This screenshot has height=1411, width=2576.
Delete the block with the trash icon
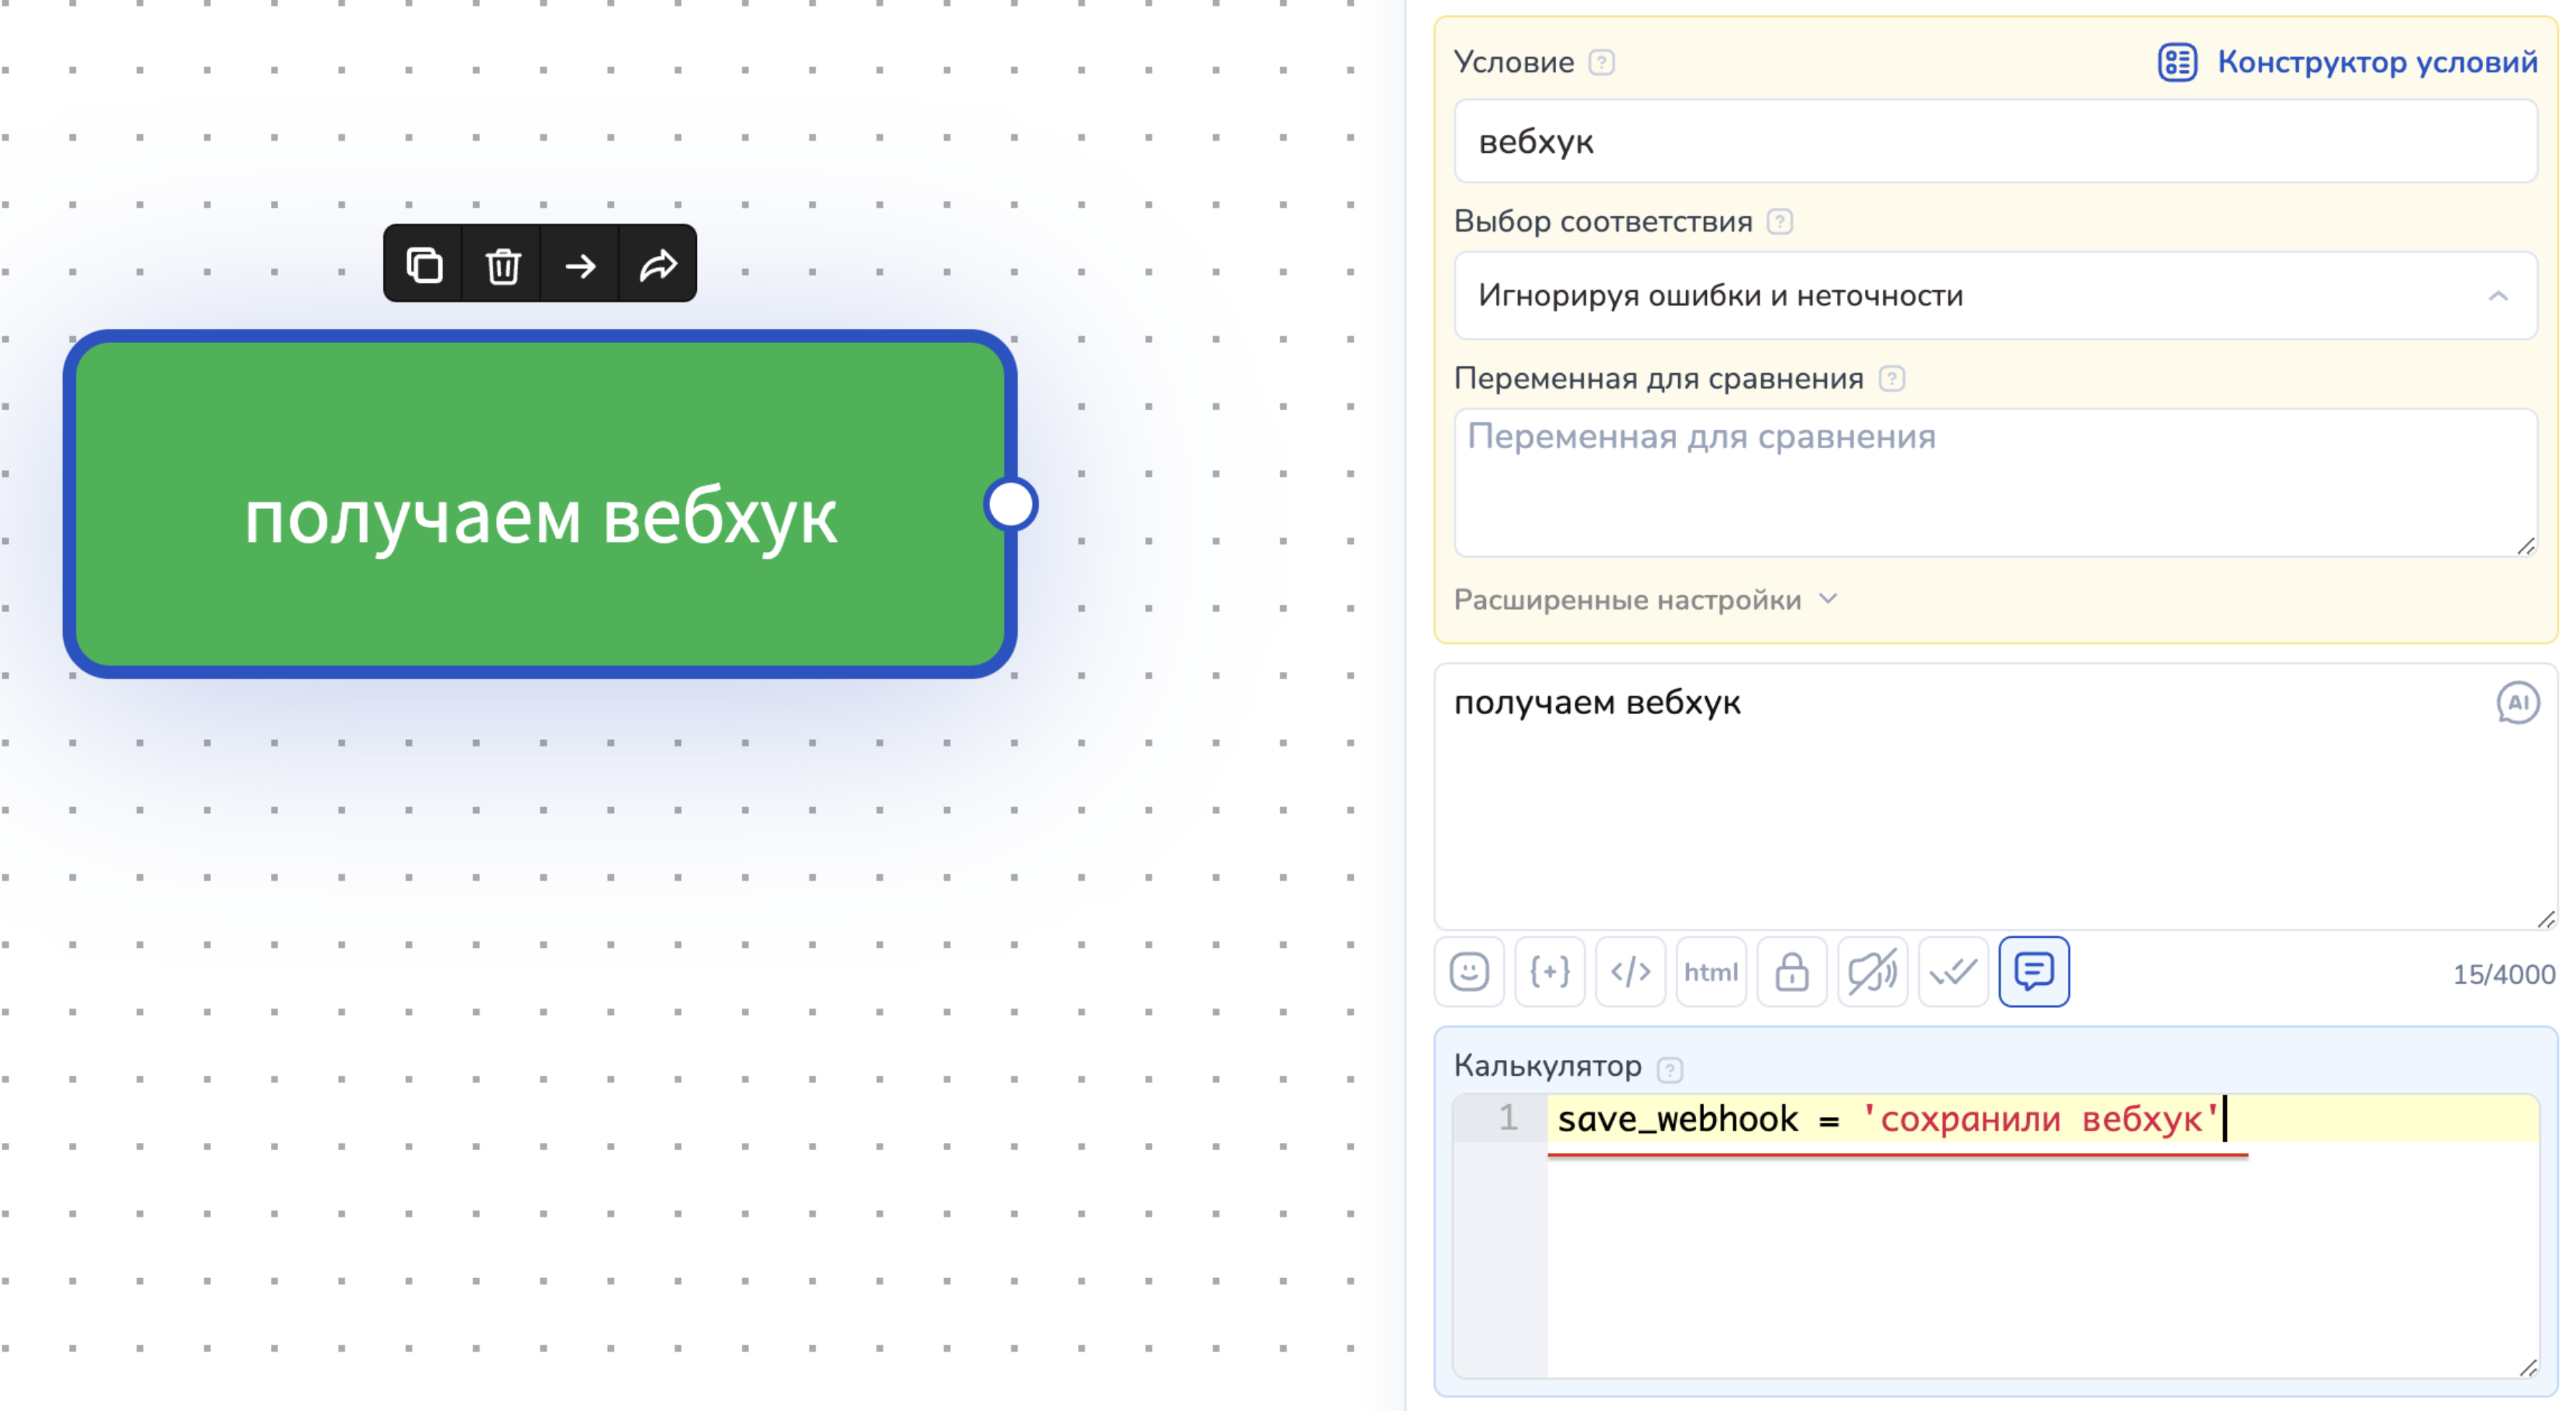pyautogui.click(x=502, y=265)
